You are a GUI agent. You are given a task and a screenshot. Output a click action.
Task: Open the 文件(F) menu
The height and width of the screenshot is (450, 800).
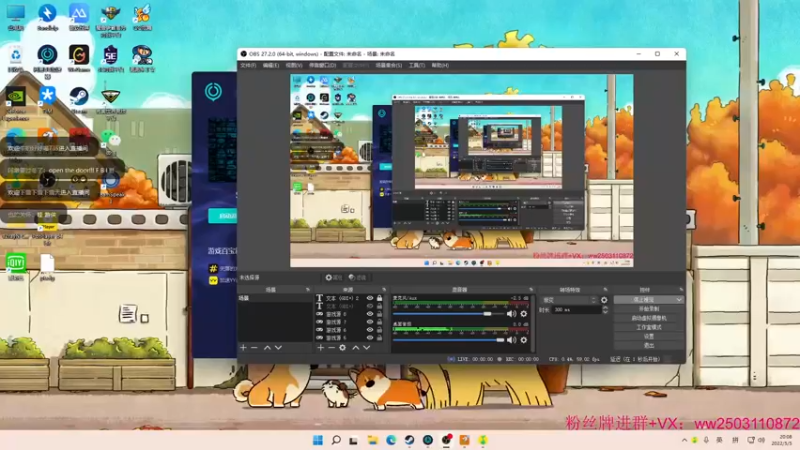pos(248,65)
